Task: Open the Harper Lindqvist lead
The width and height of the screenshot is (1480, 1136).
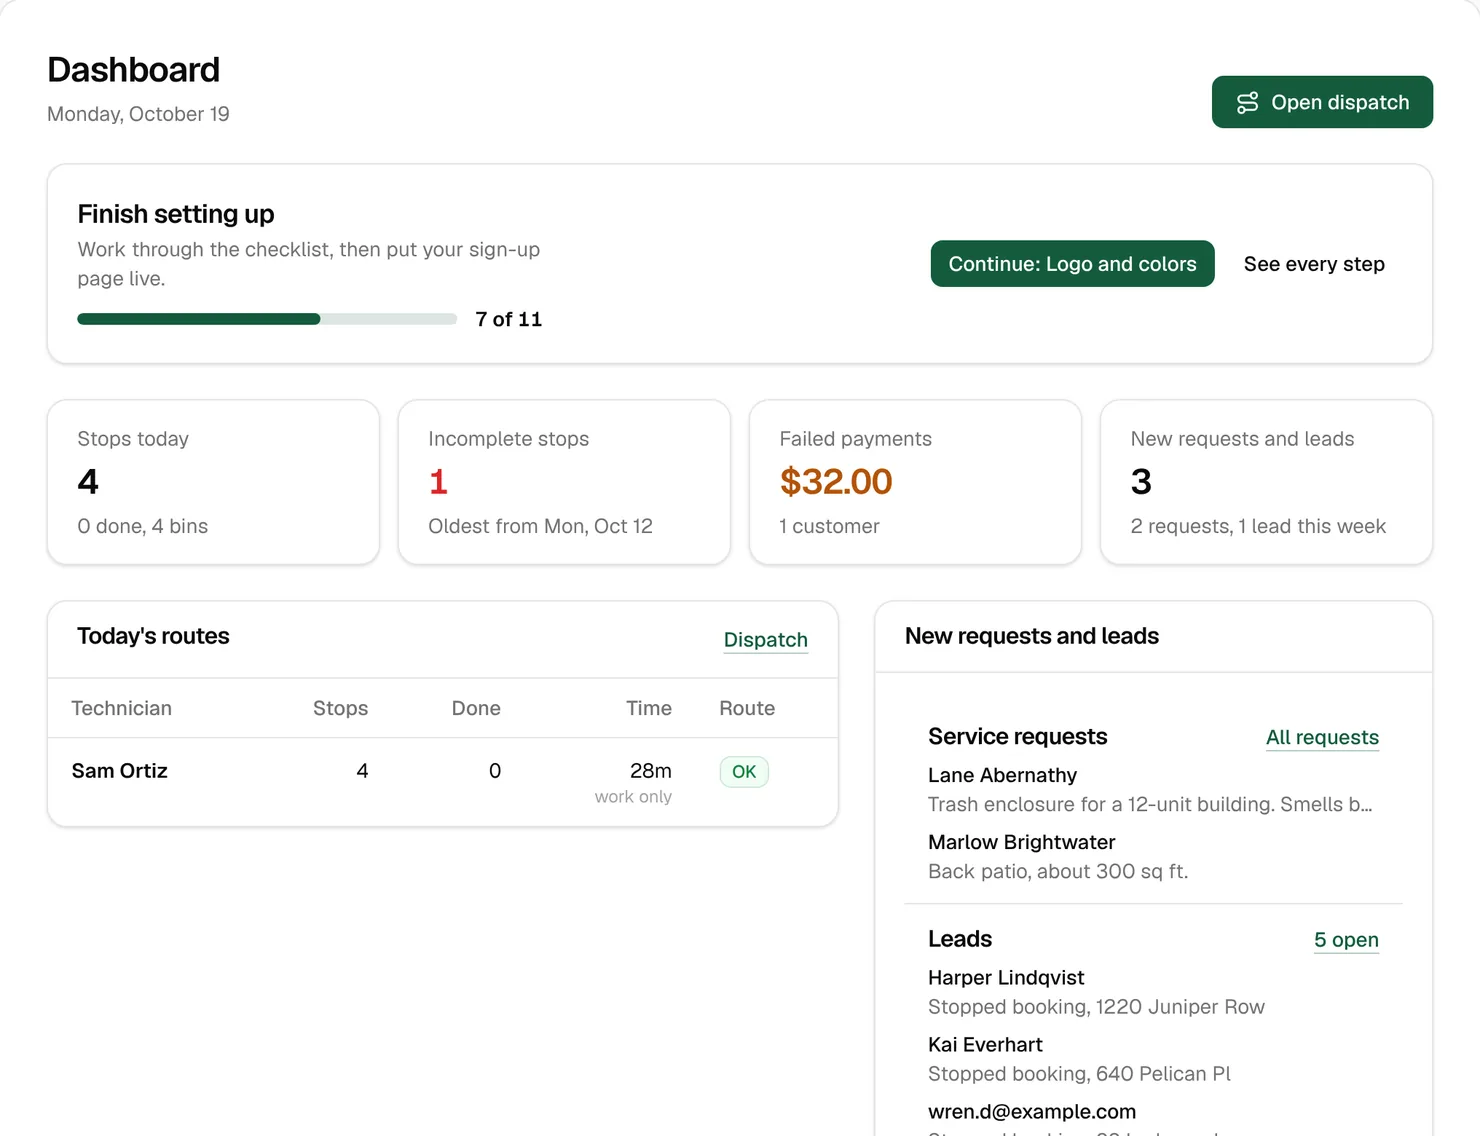Action: [1006, 977]
